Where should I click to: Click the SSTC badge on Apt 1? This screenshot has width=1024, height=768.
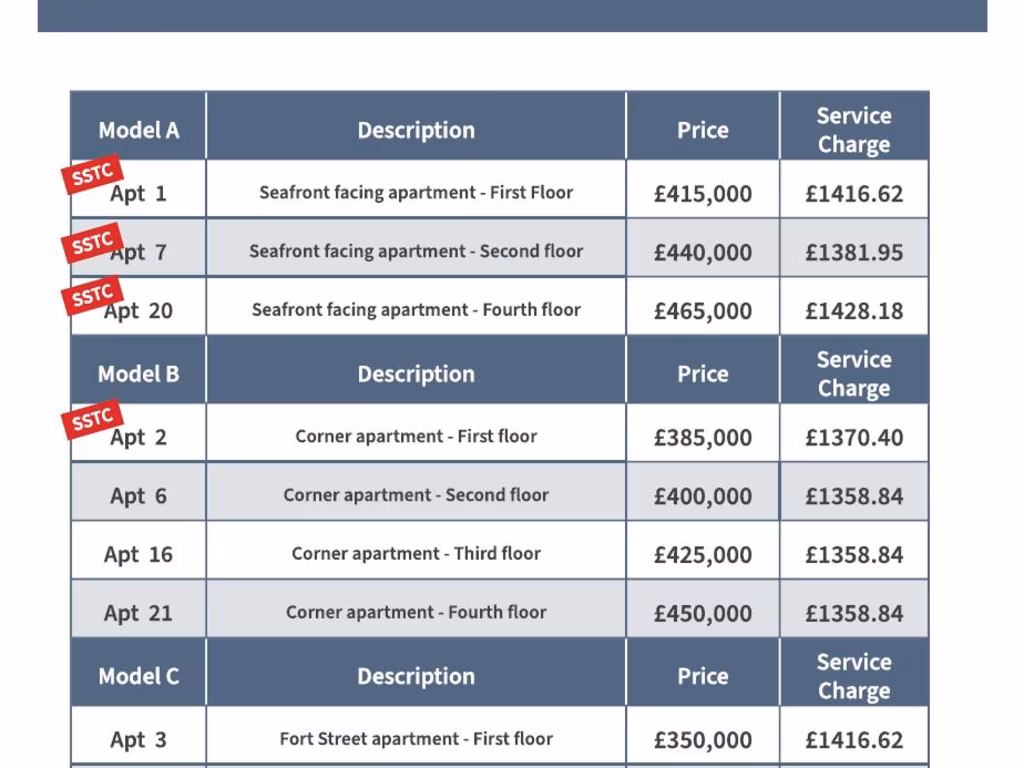pos(92,174)
